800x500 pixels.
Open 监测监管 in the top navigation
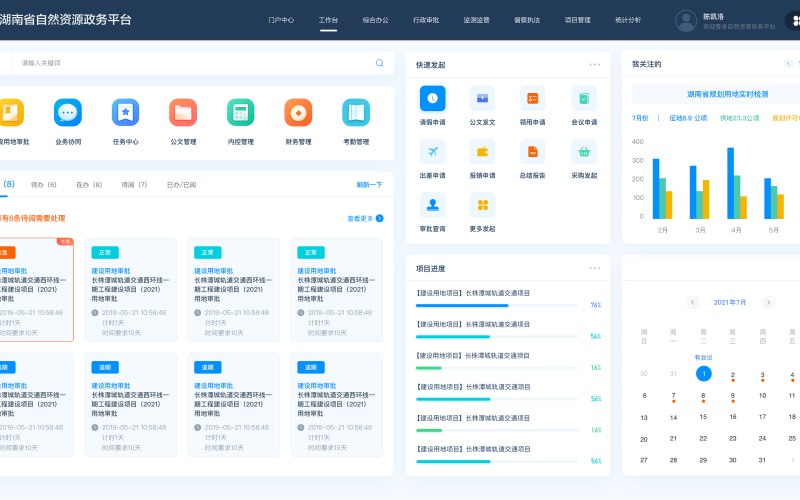[x=477, y=20]
